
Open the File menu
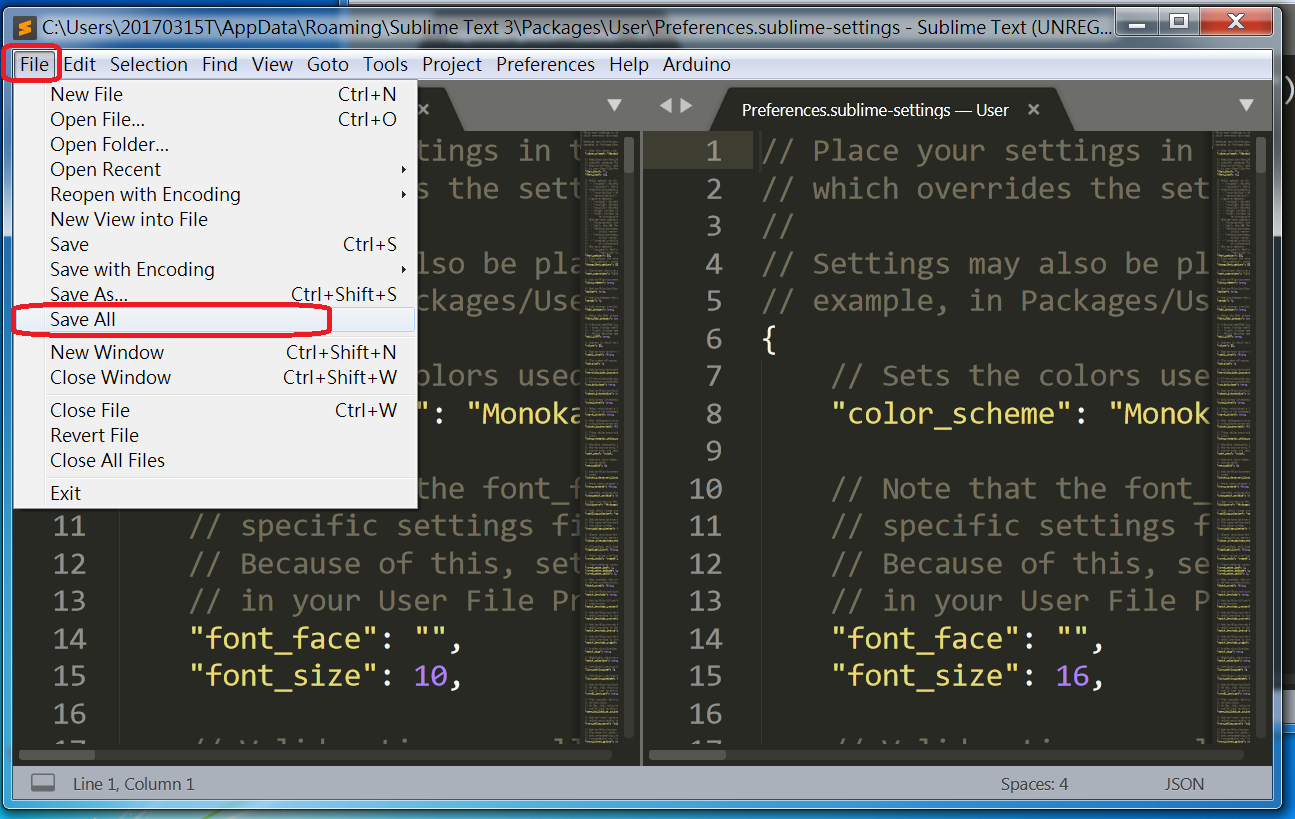[34, 64]
